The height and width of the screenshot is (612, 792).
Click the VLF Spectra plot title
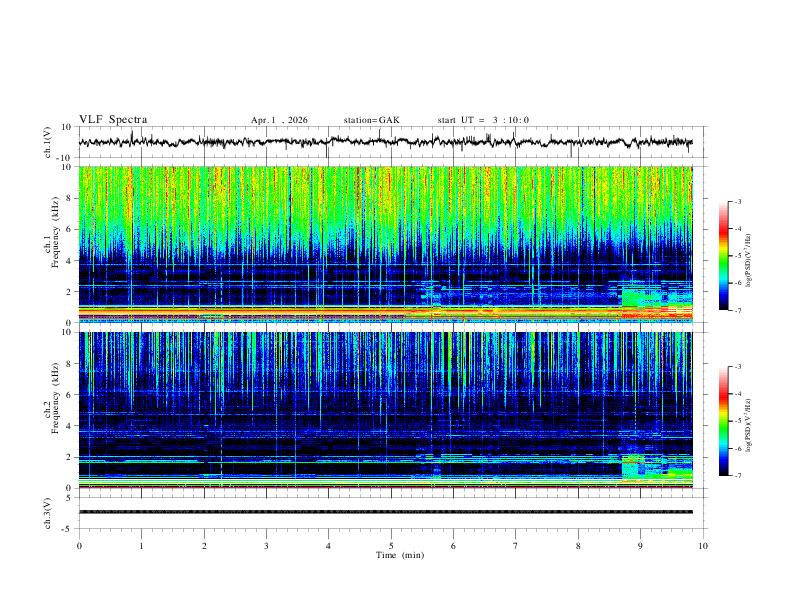(x=113, y=120)
